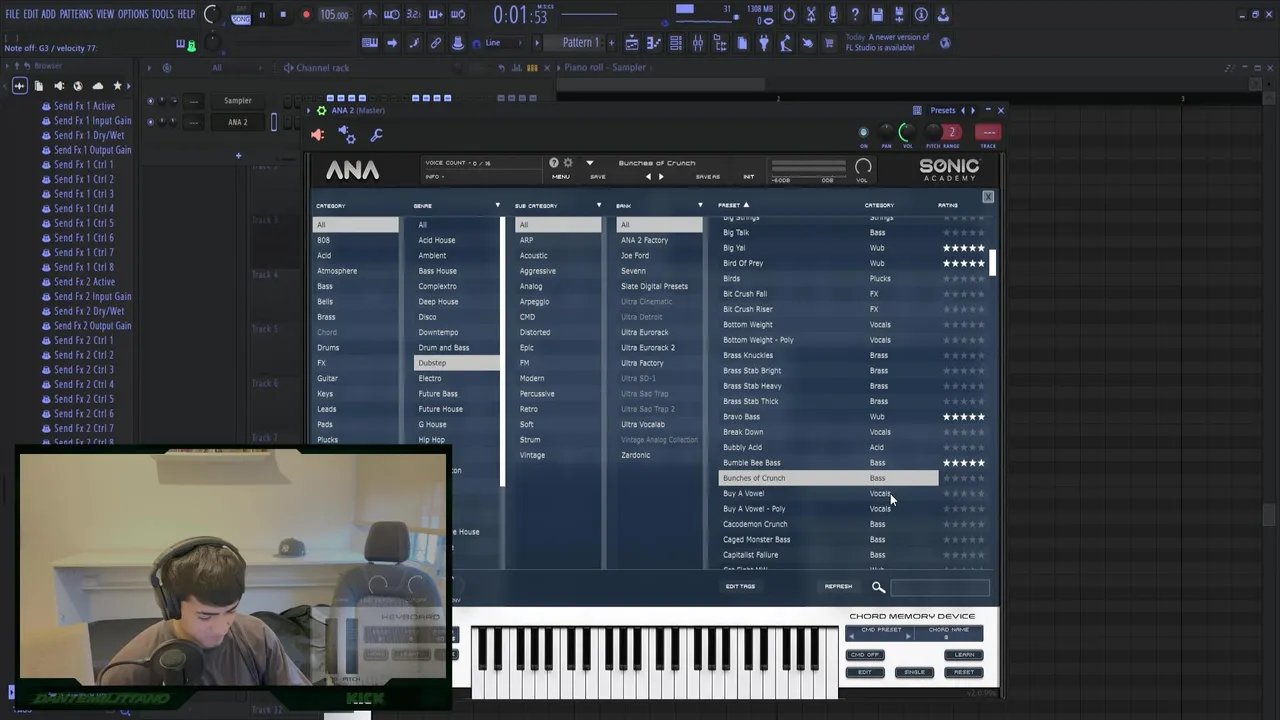
Task: Select the browser cloud icon
Action: click(97, 86)
